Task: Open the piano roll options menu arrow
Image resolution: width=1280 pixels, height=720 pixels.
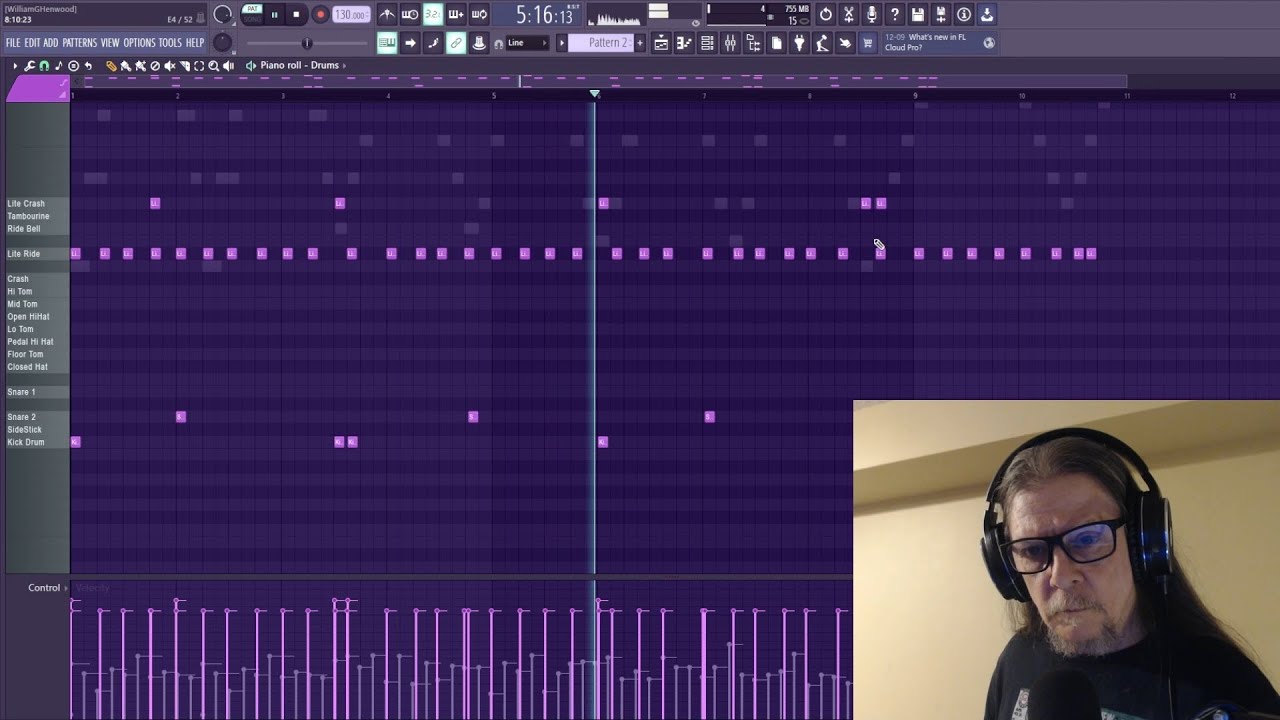Action: [15, 66]
